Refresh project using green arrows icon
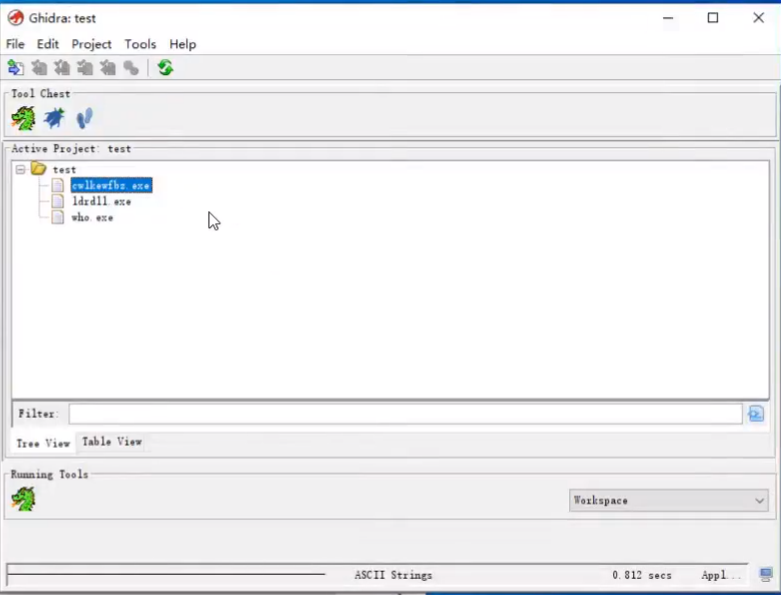781x595 pixels. click(x=165, y=67)
